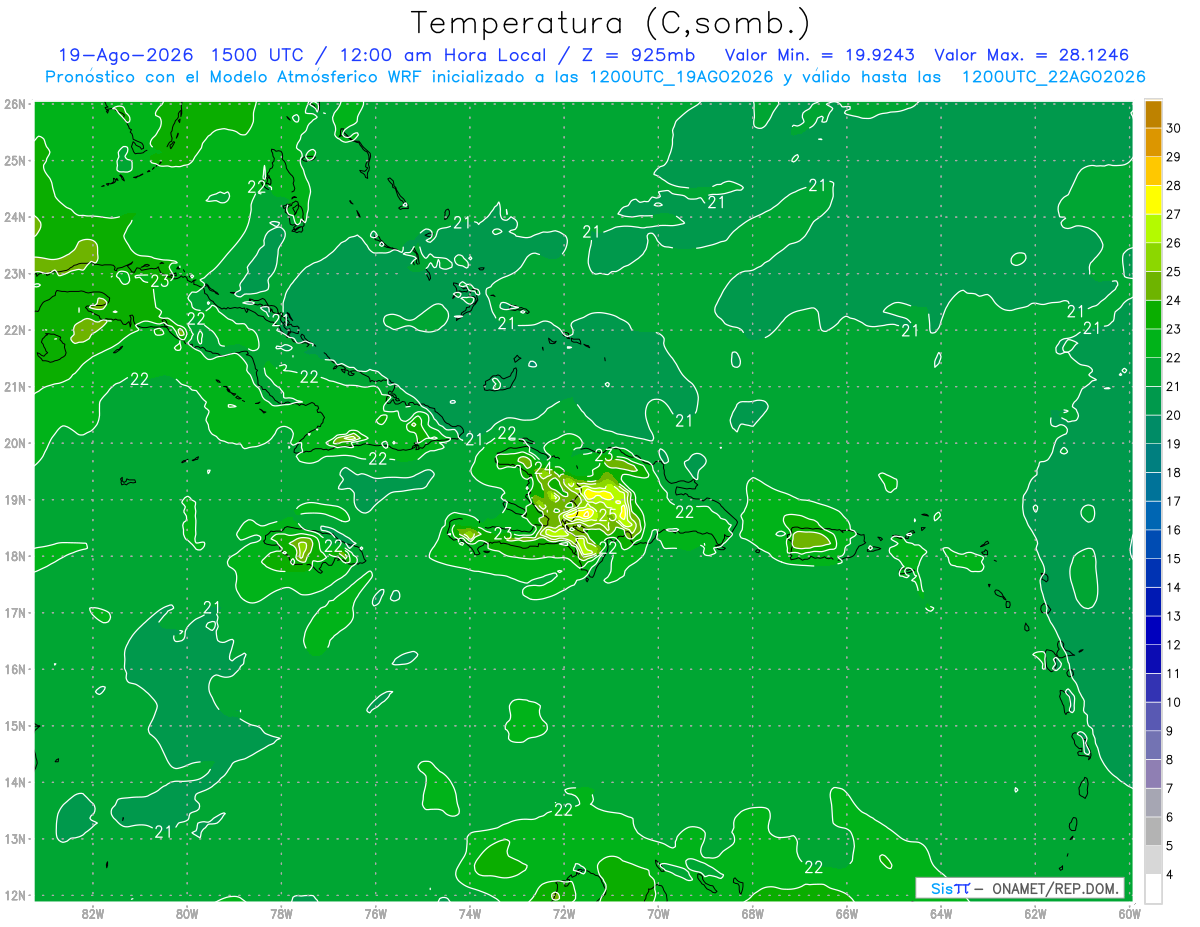Click the colorbar label "20"
Viewport: 1200px width, 927px height.
(1173, 415)
